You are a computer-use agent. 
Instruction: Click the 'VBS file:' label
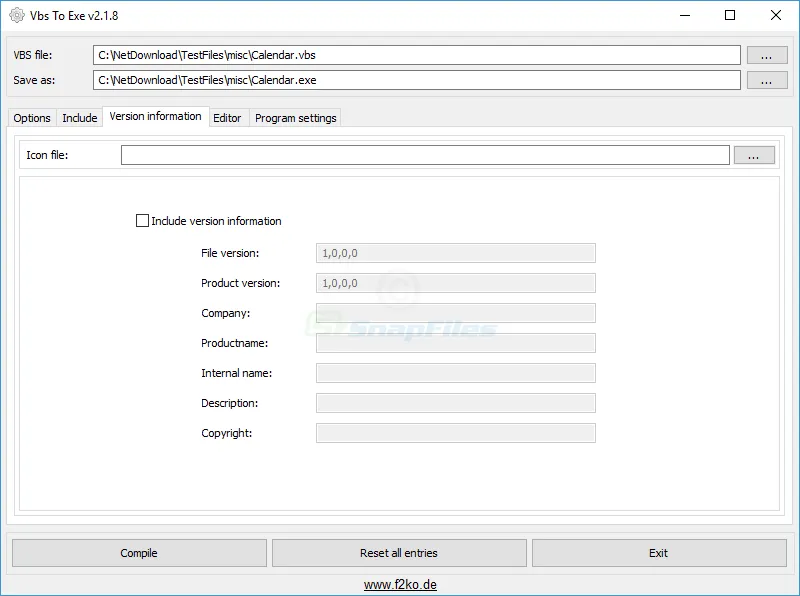point(33,55)
